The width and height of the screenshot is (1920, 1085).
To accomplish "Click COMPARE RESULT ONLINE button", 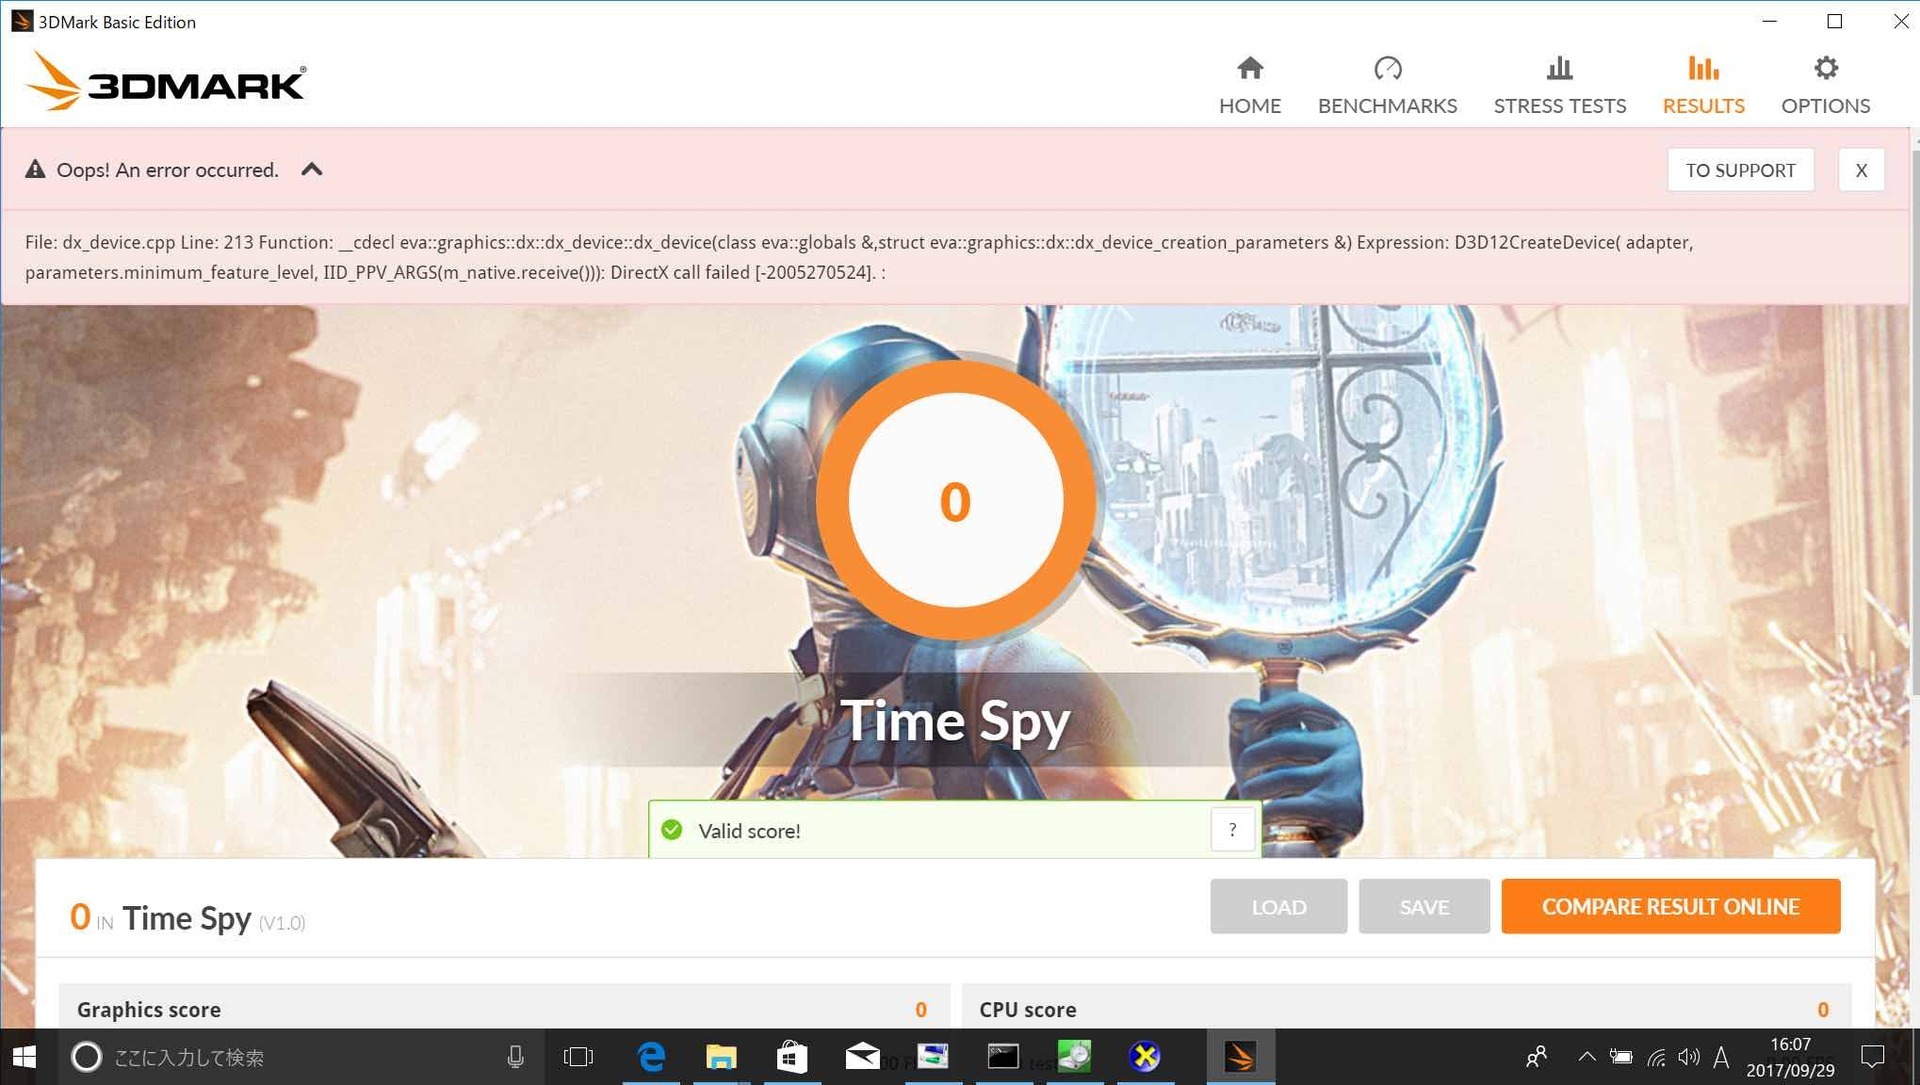I will [1670, 906].
